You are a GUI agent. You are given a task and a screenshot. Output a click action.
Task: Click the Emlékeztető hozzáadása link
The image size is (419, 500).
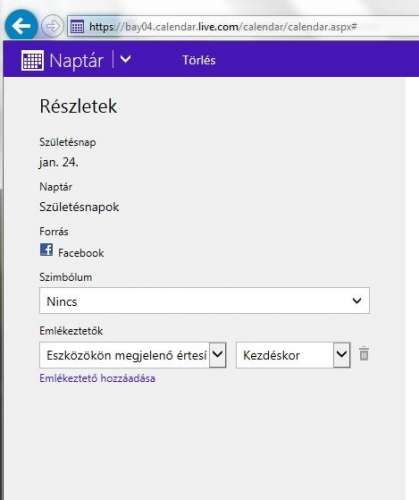97,379
